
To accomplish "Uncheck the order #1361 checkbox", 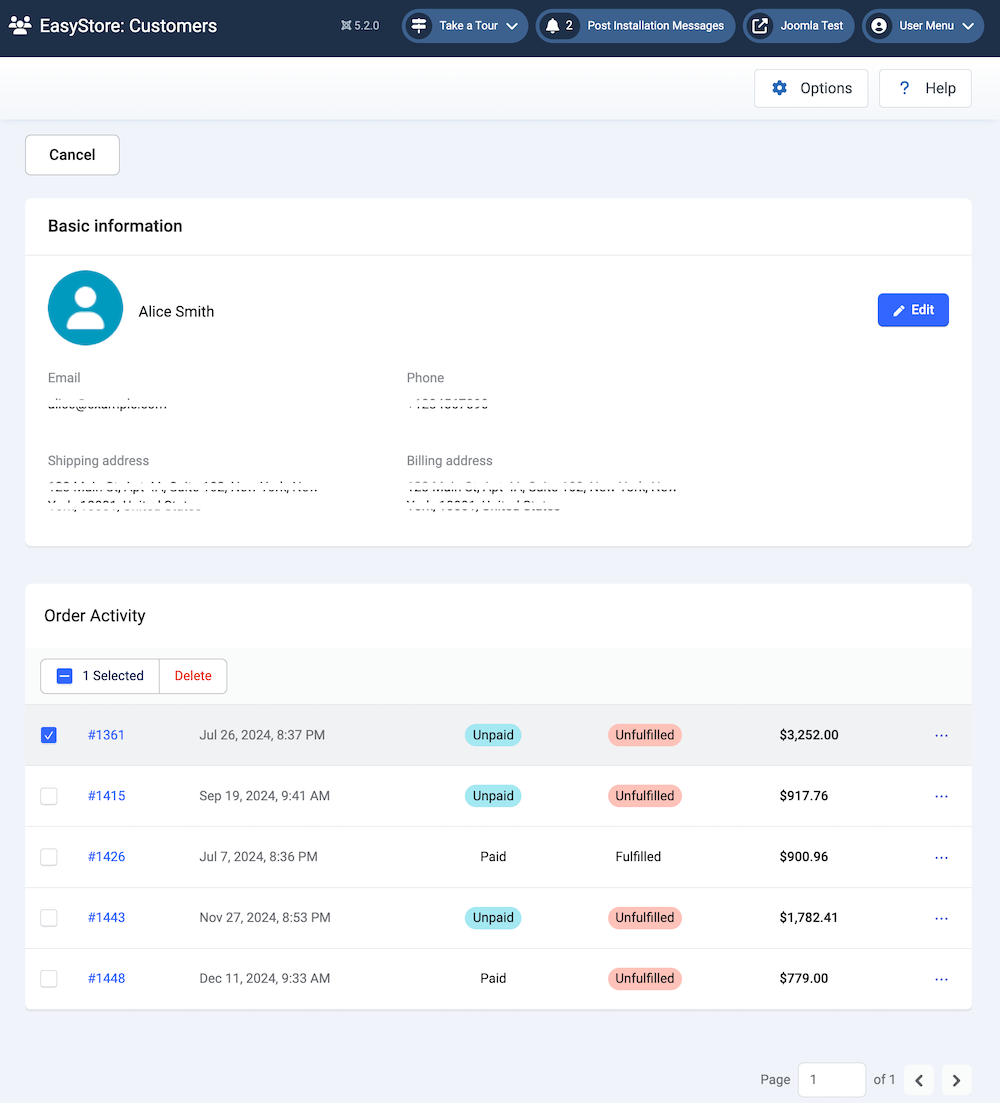I will [49, 735].
